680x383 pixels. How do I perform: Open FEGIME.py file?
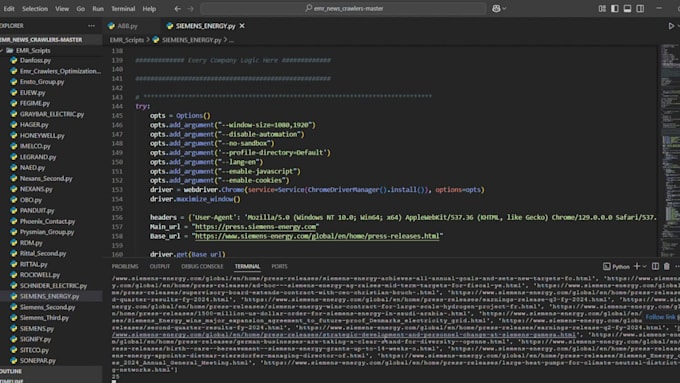[35, 103]
